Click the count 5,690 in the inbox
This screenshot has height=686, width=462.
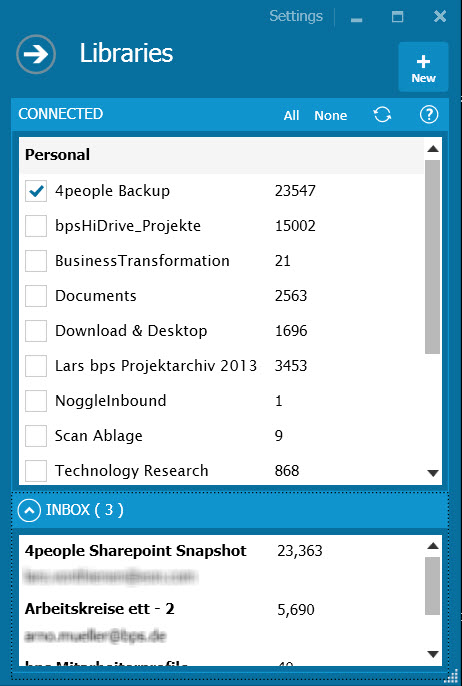(296, 610)
